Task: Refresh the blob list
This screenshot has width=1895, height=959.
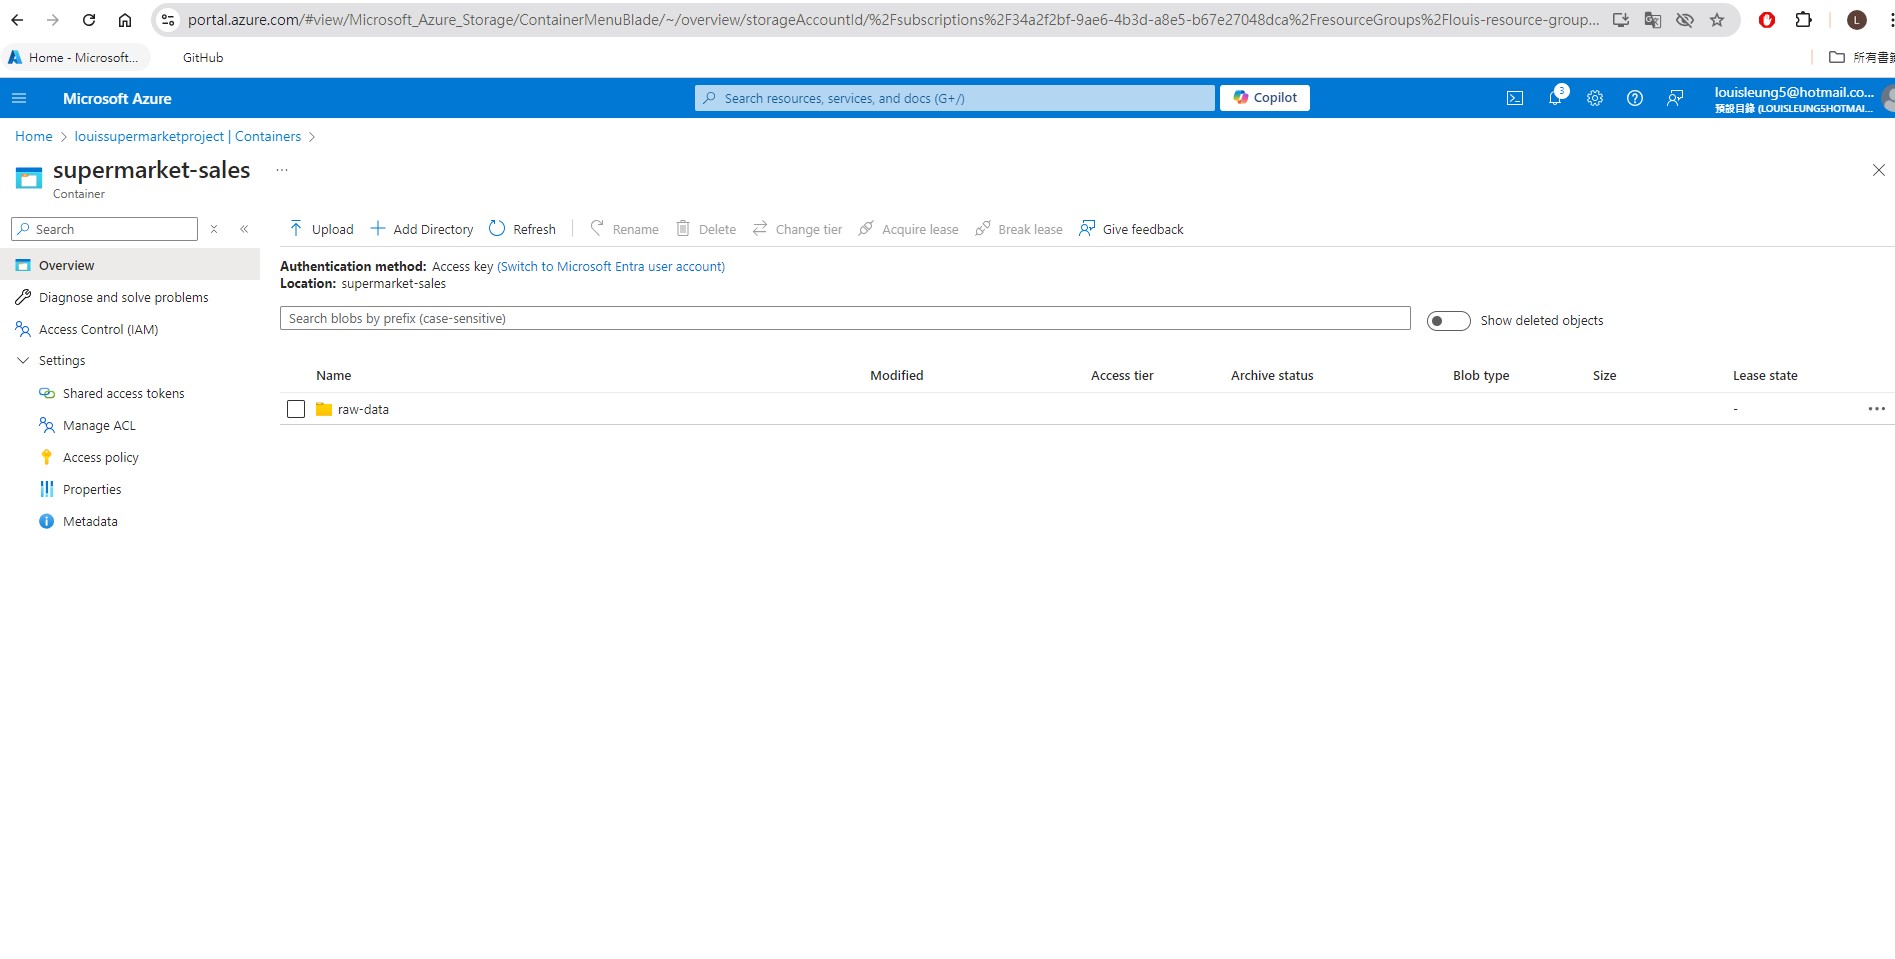Action: pyautogui.click(x=522, y=229)
